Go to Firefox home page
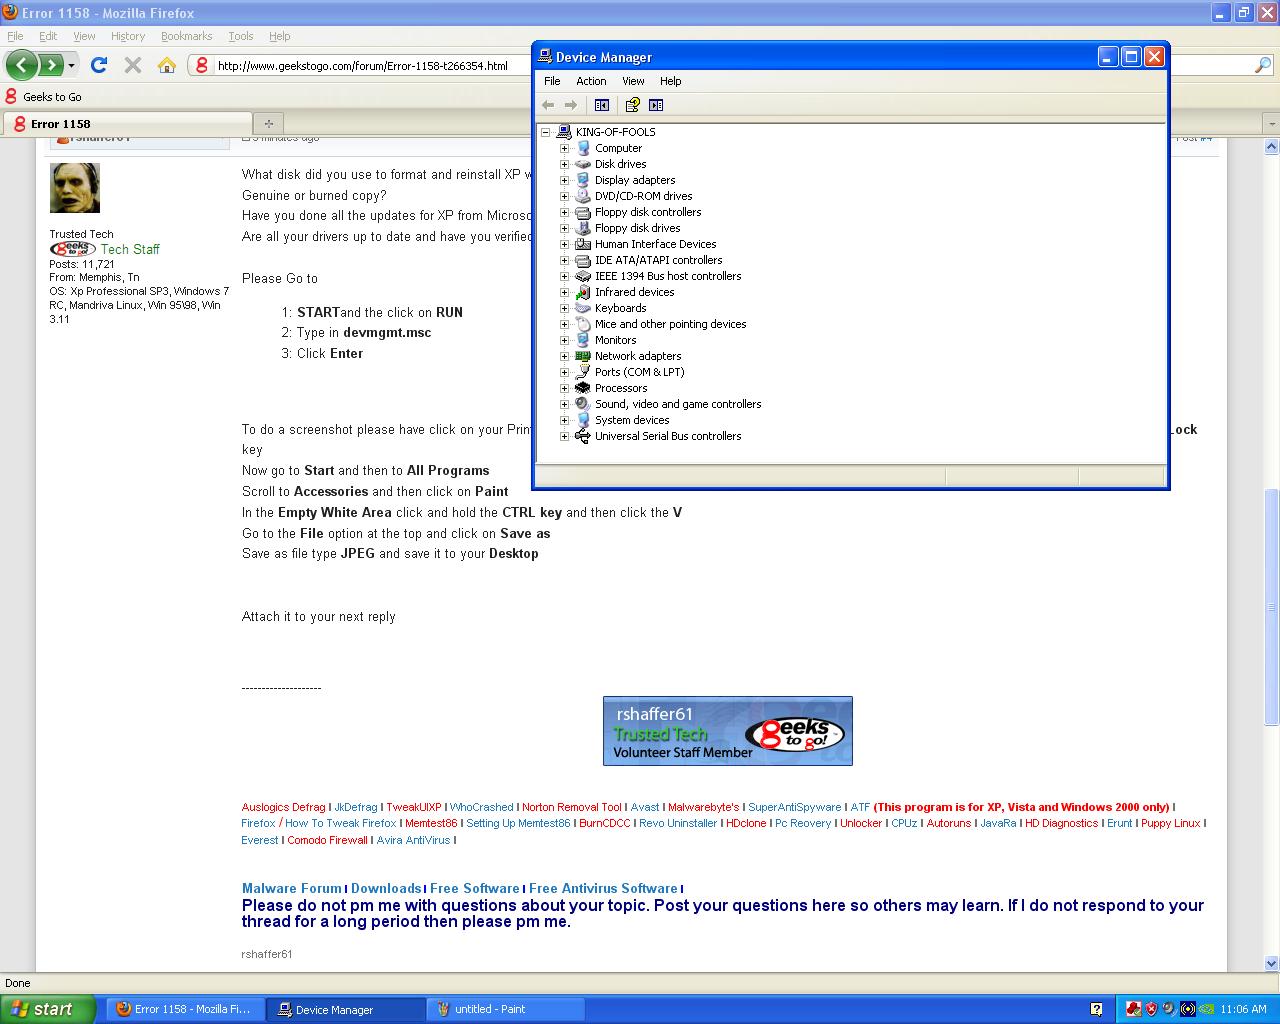 click(x=167, y=65)
